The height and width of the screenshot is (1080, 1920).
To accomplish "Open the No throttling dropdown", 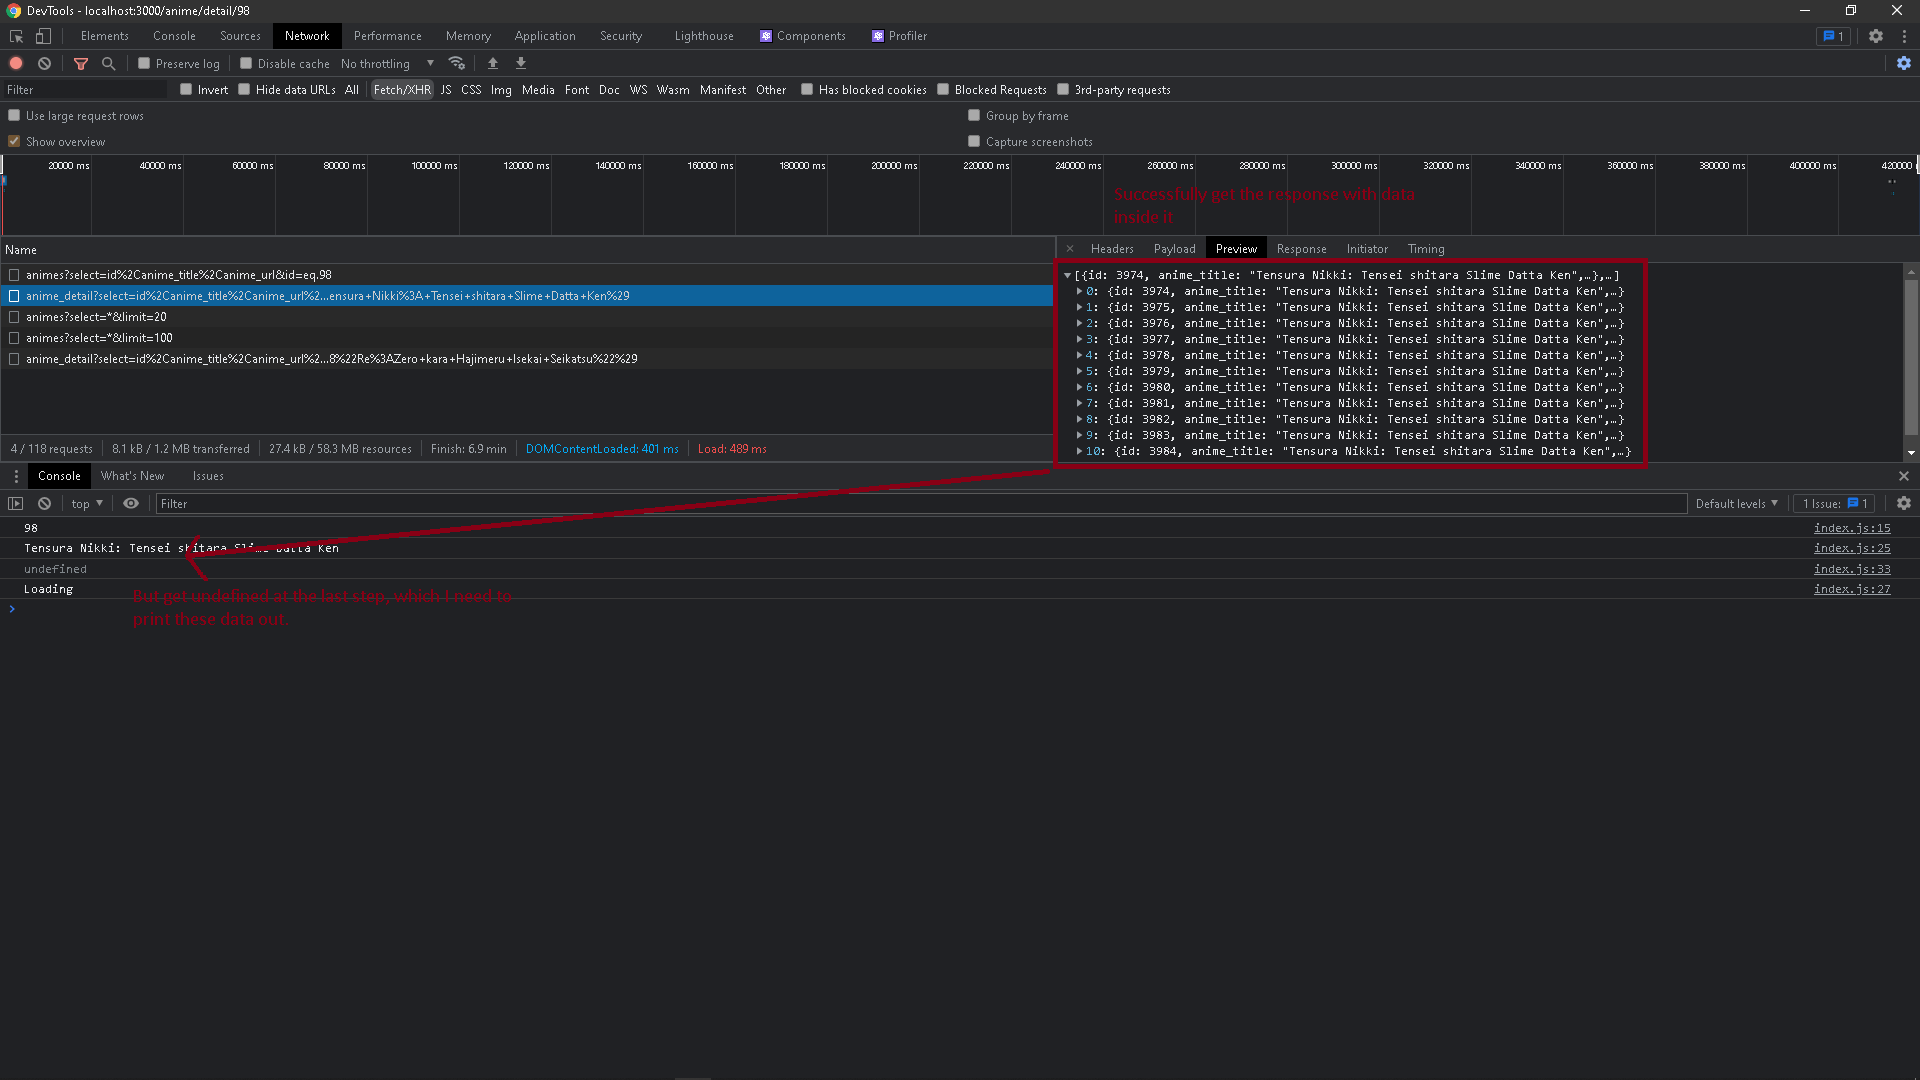I will (x=388, y=63).
